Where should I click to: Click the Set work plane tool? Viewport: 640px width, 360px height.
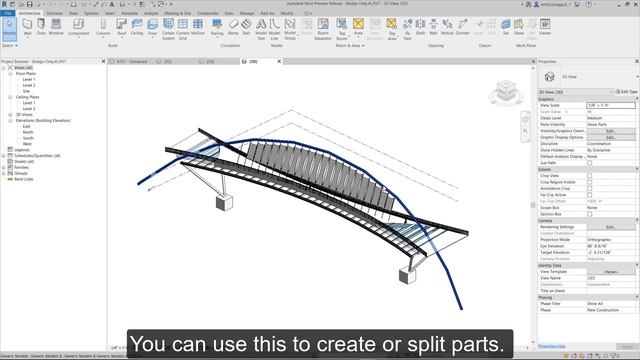[506, 27]
